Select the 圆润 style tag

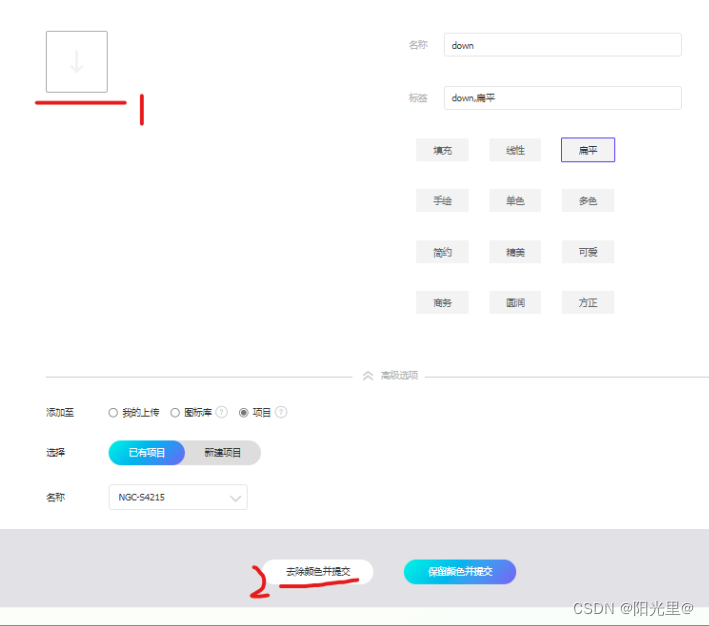click(515, 302)
